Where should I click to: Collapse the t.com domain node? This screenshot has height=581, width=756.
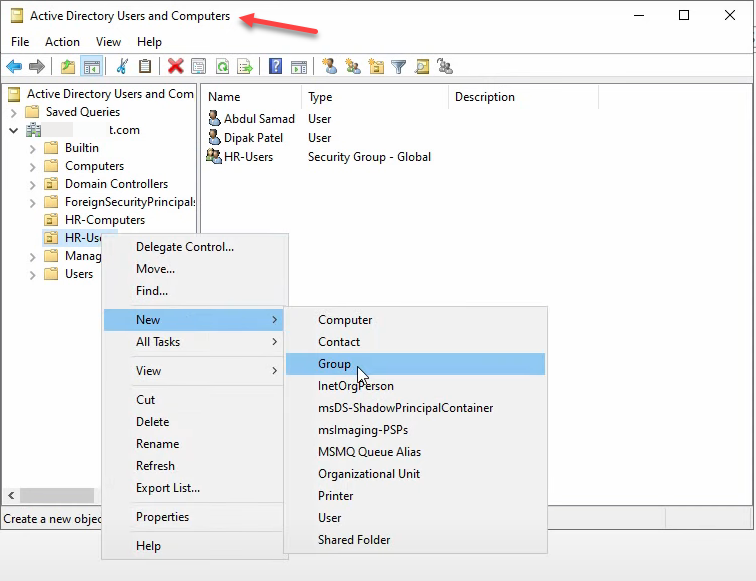point(14,130)
